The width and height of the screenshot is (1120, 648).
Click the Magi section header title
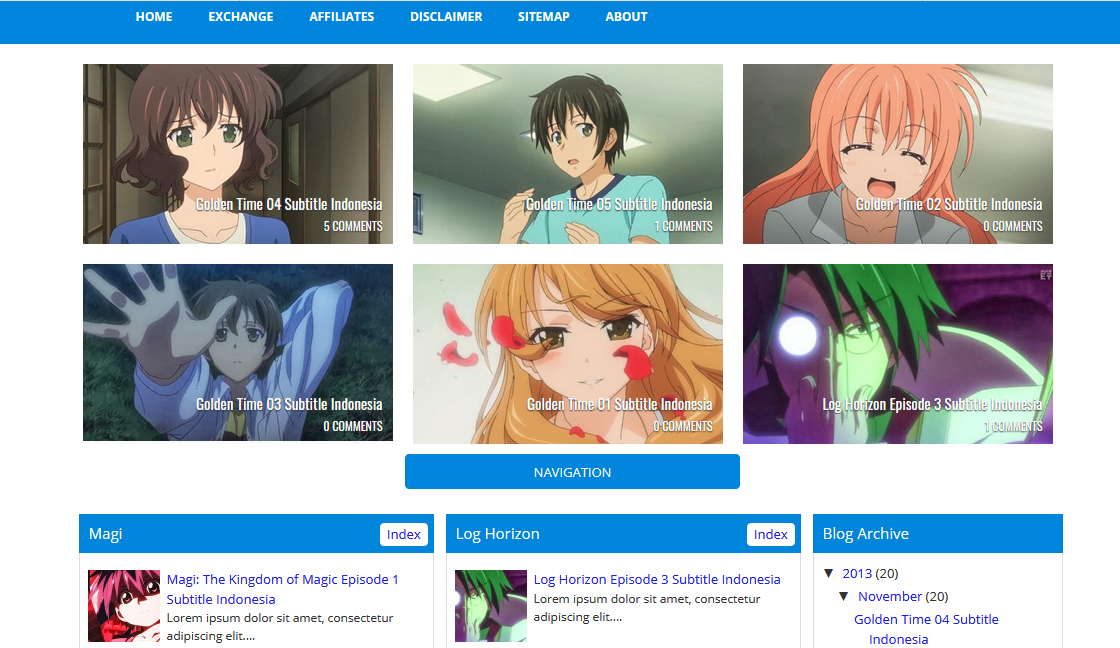pyautogui.click(x=106, y=534)
